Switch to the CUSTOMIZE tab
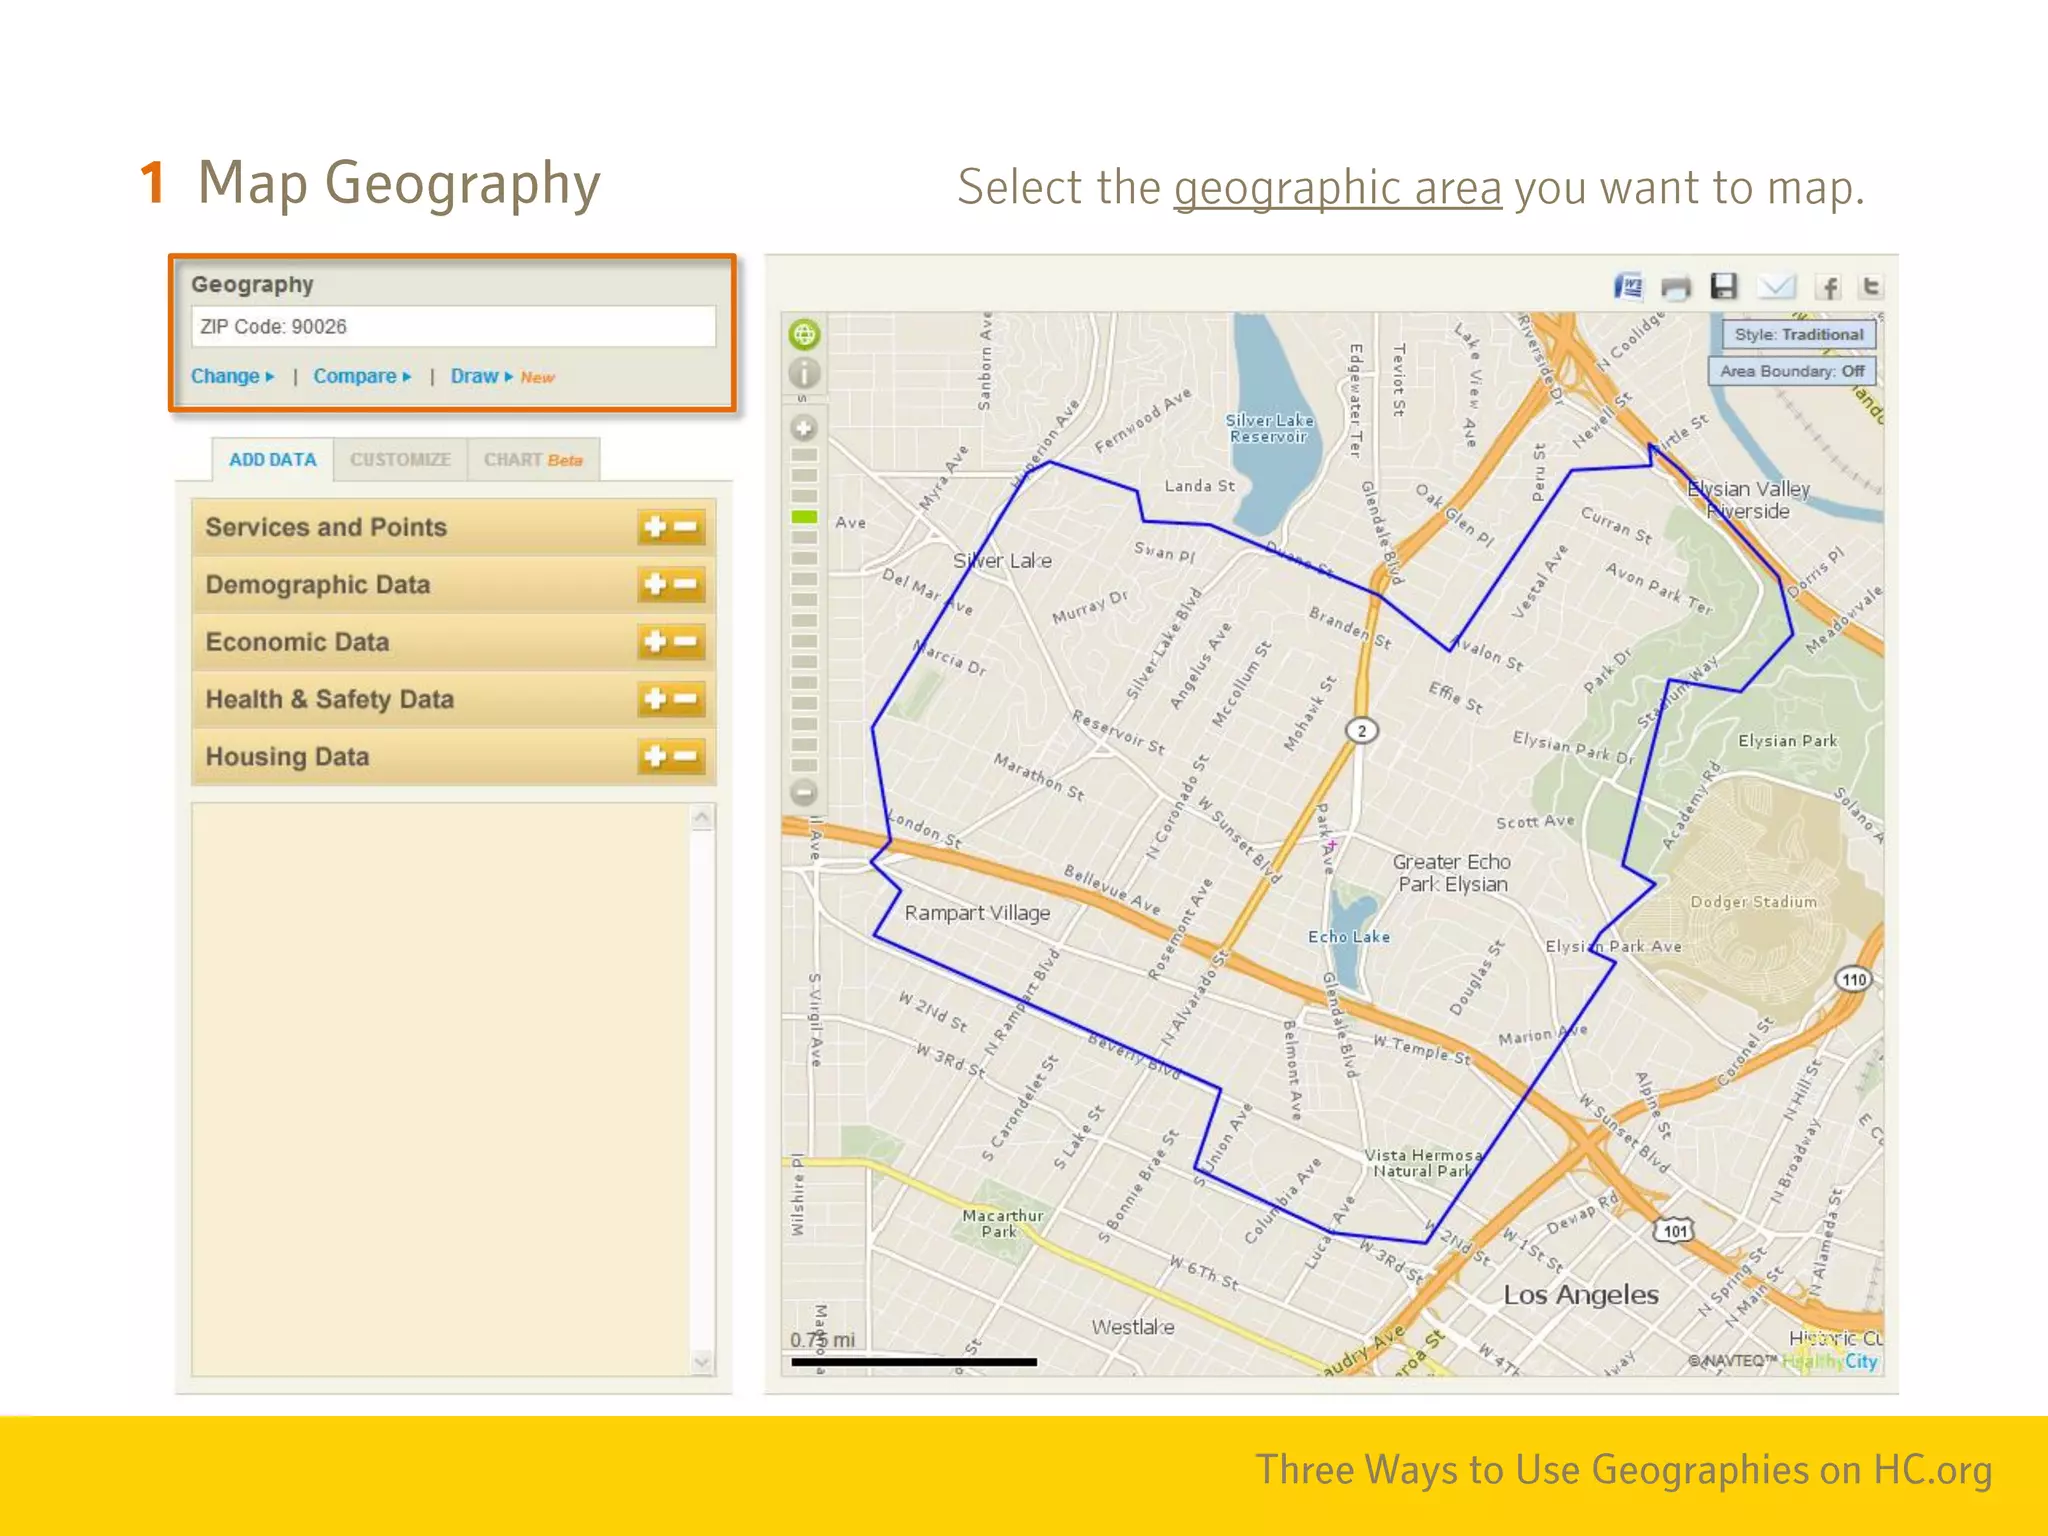The image size is (2048, 1536). coord(400,460)
